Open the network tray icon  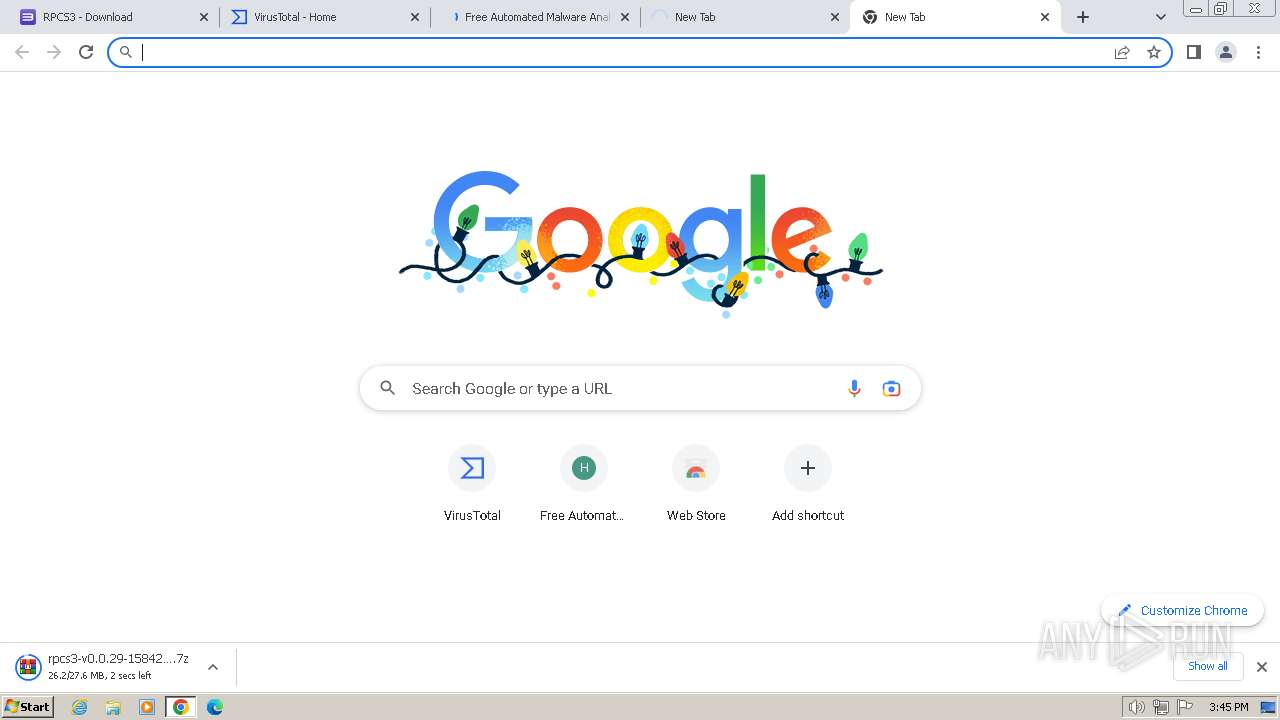click(x=1160, y=707)
